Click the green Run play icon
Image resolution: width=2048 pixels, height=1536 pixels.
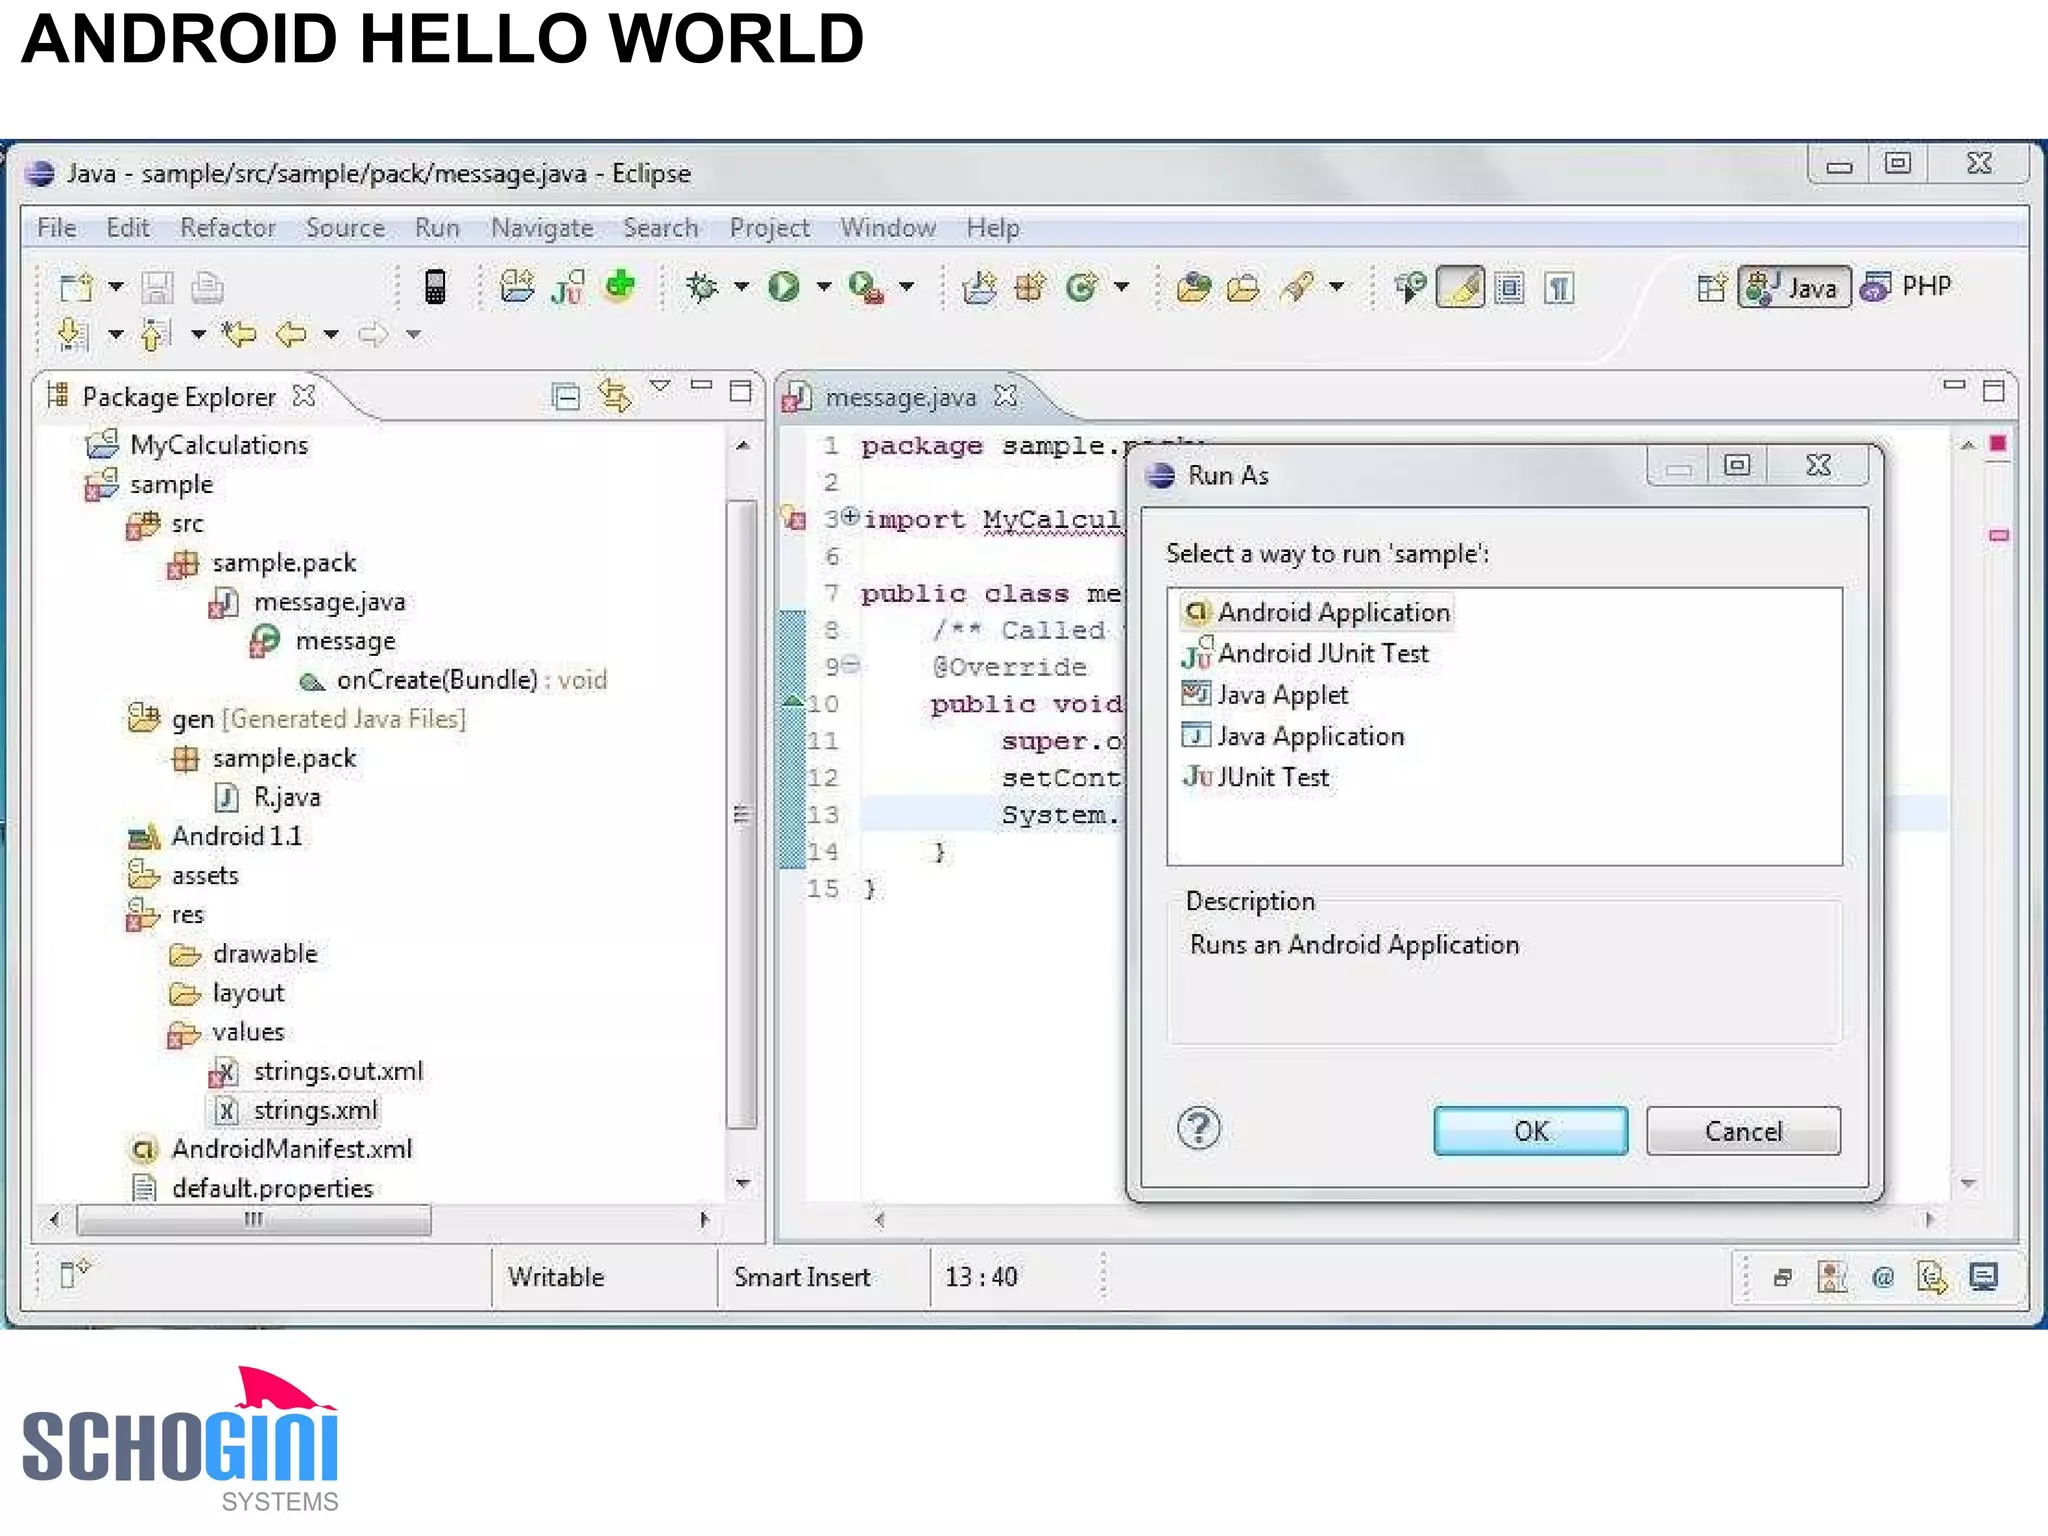pos(784,287)
